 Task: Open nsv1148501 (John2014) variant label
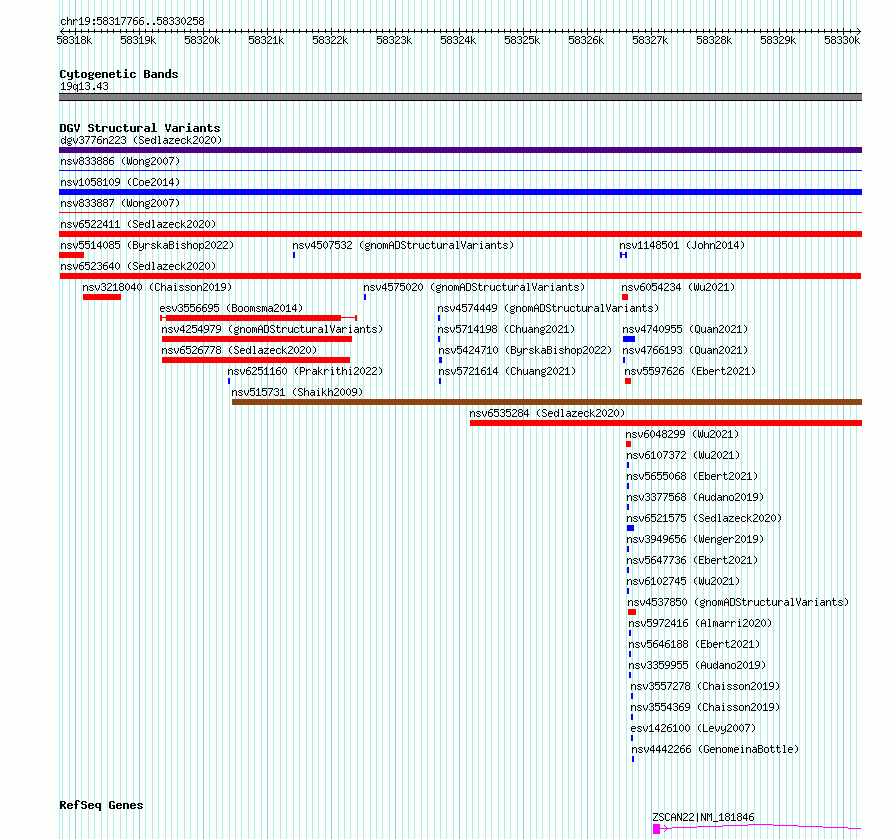682,245
